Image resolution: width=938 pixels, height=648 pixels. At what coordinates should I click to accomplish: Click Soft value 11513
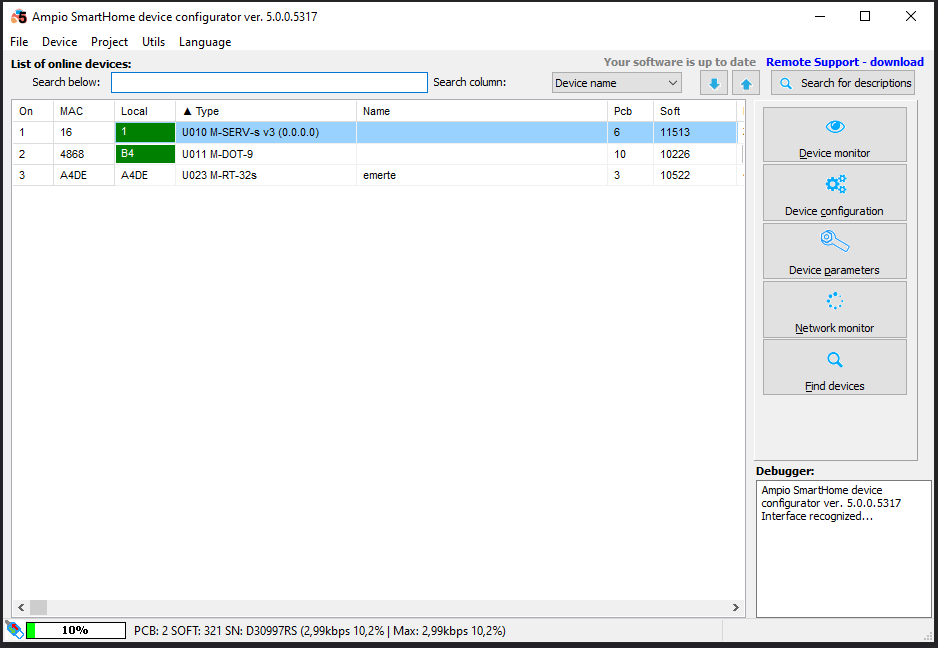(x=675, y=132)
